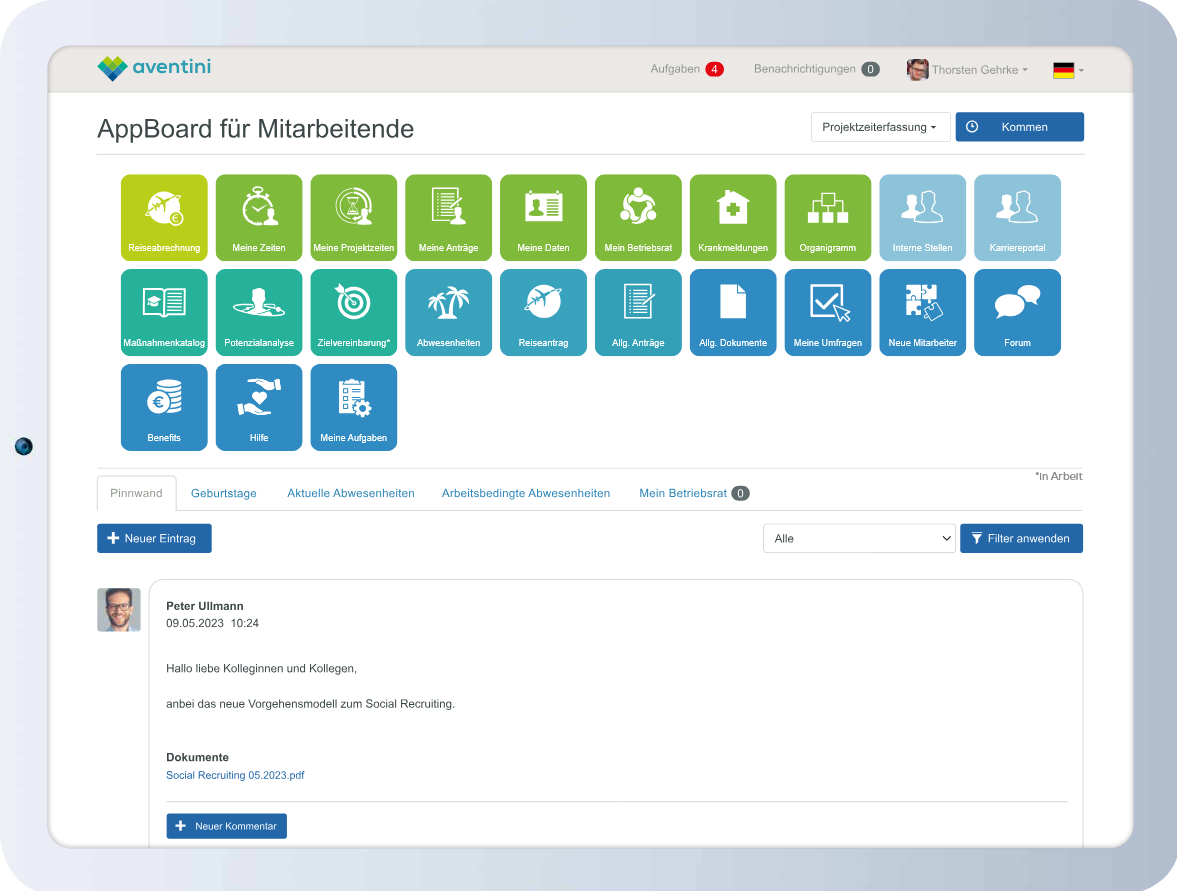Open the Benefits coin stack tile
The image size is (1177, 891).
pyautogui.click(x=164, y=407)
